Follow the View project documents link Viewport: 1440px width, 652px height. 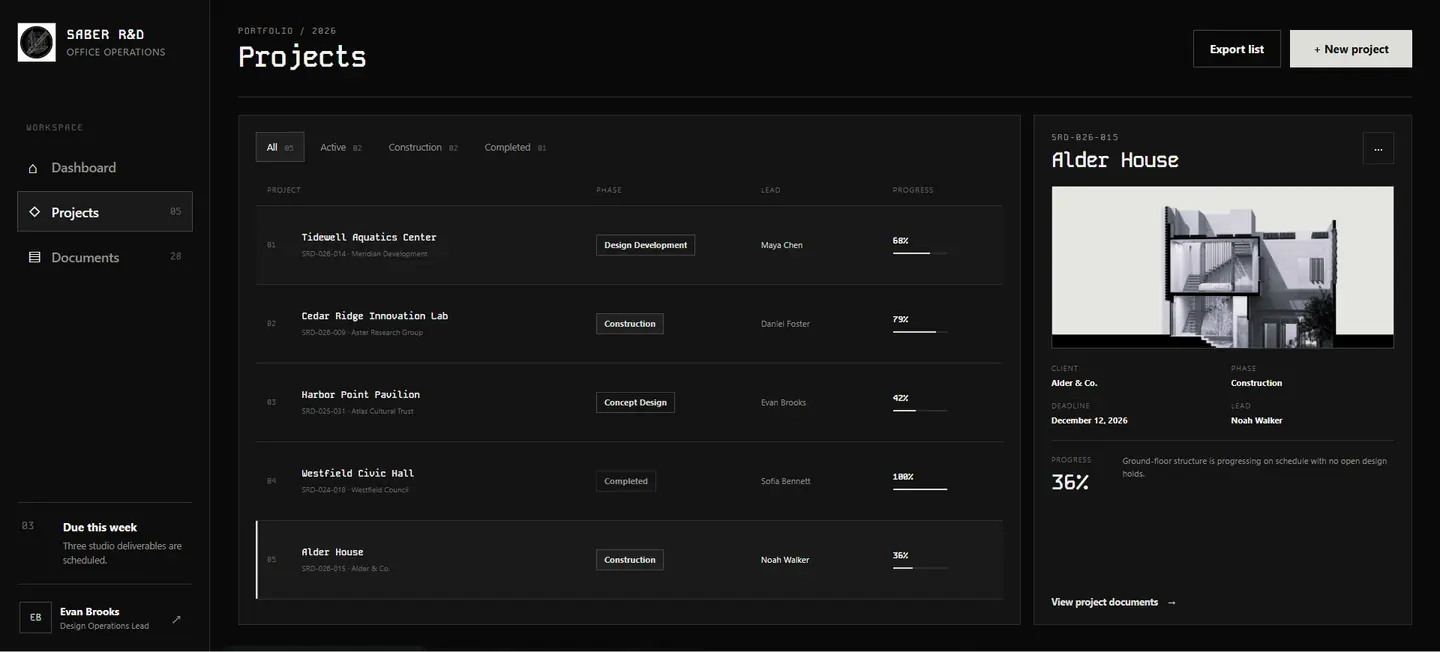(x=1113, y=602)
